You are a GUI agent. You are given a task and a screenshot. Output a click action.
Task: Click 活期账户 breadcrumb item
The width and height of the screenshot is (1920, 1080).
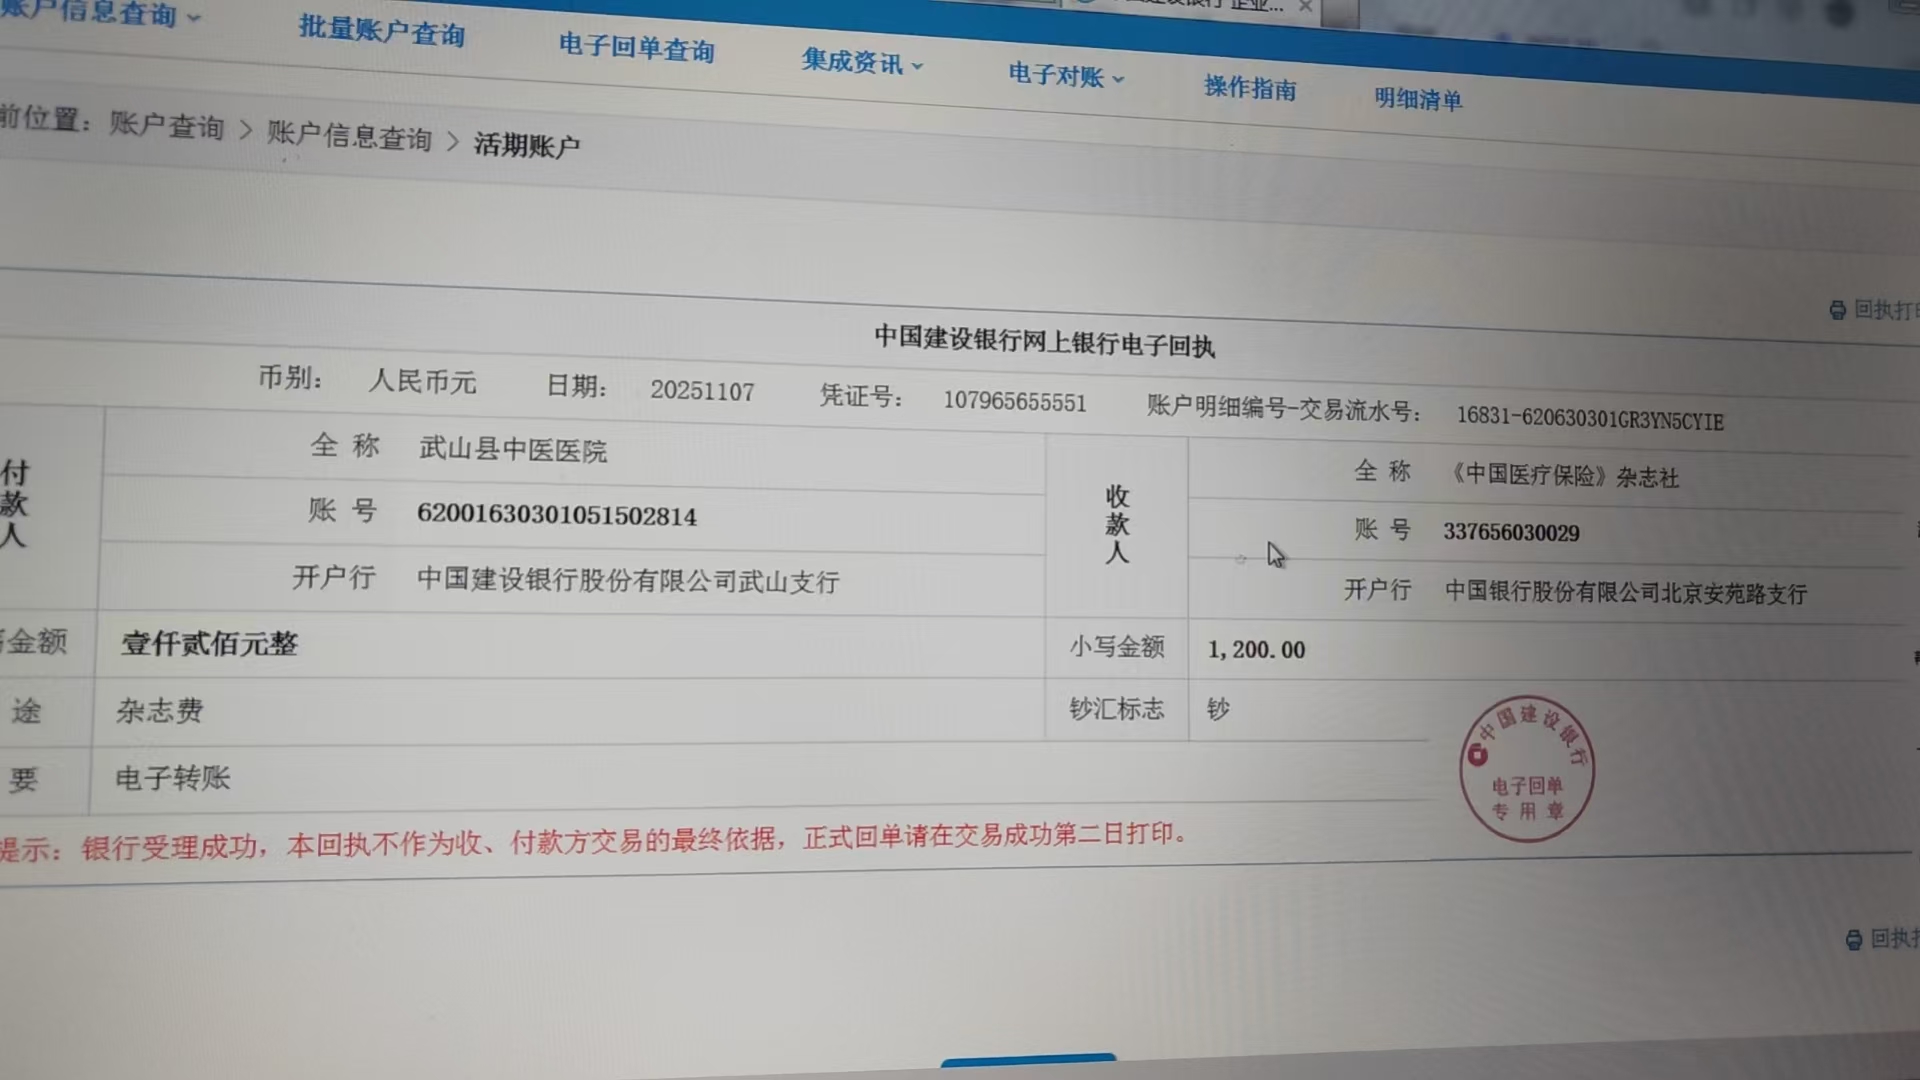pyautogui.click(x=527, y=146)
